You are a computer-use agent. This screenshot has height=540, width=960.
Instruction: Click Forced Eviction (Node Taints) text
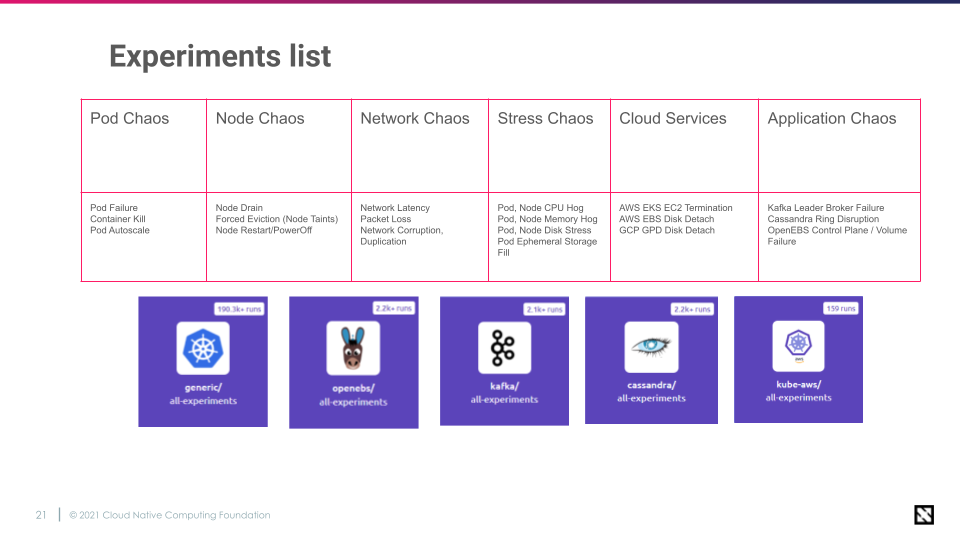[277, 219]
